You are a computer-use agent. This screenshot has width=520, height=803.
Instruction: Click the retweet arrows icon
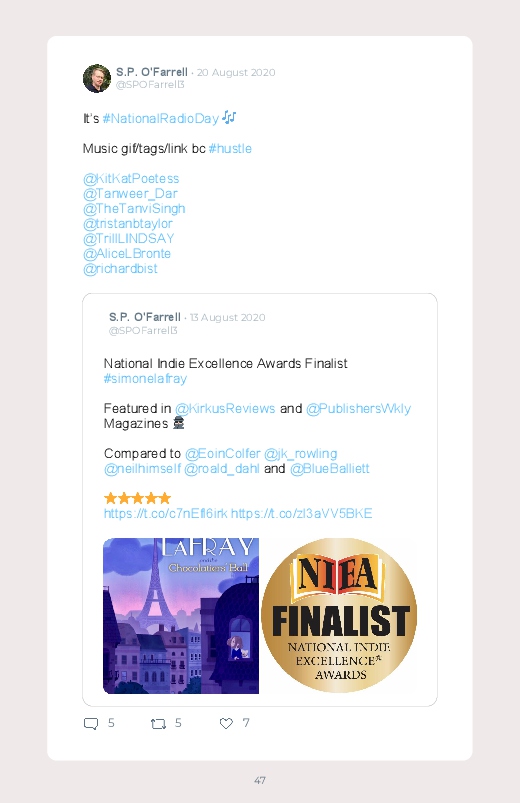(158, 723)
